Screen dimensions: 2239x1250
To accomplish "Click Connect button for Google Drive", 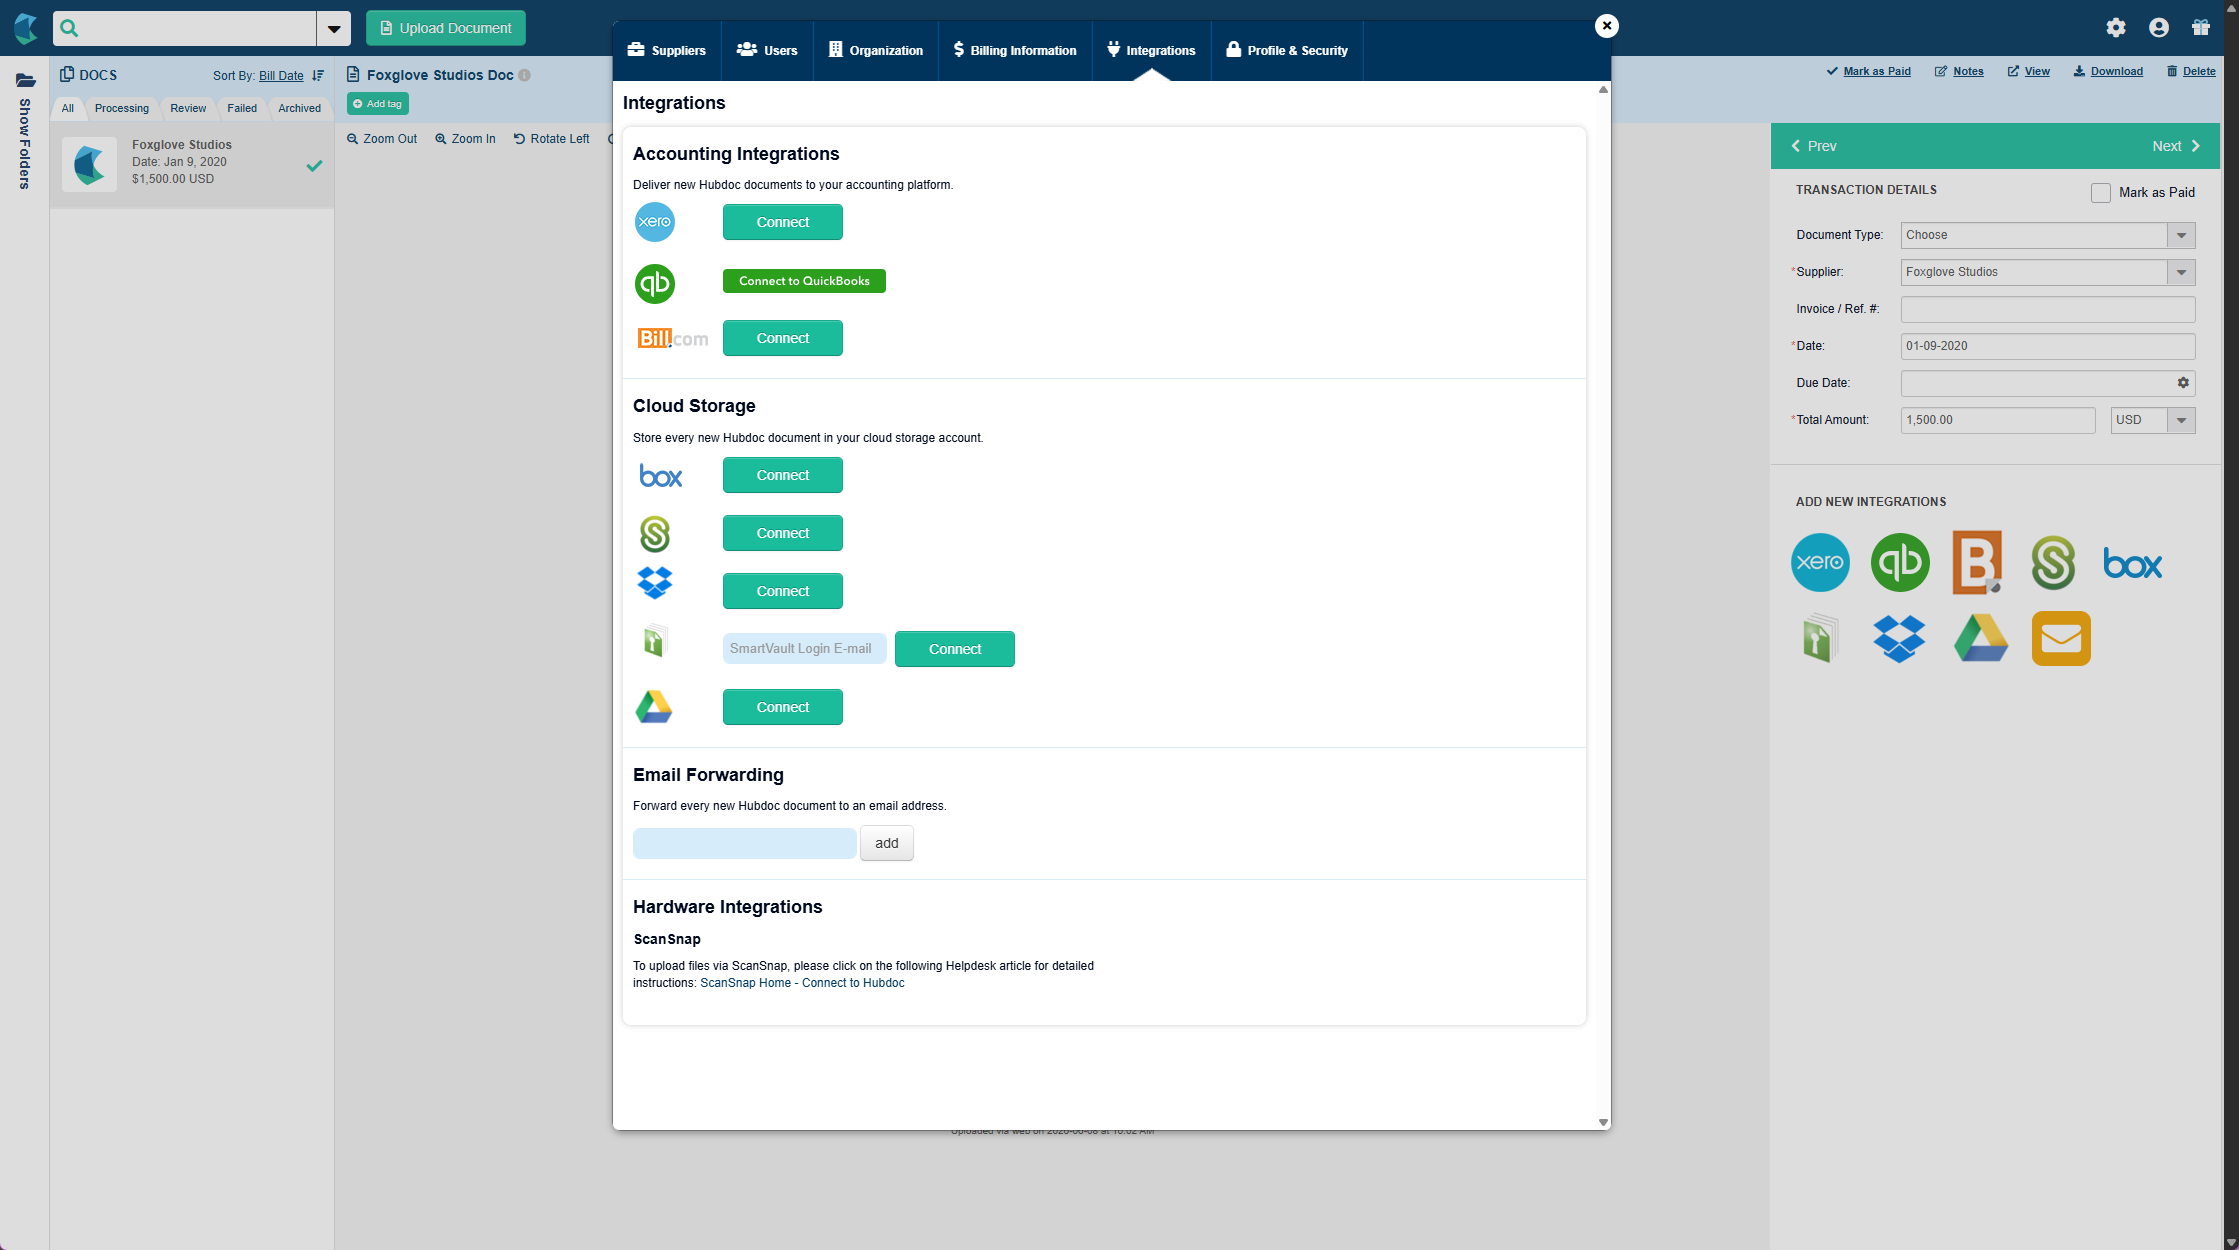I will (783, 707).
